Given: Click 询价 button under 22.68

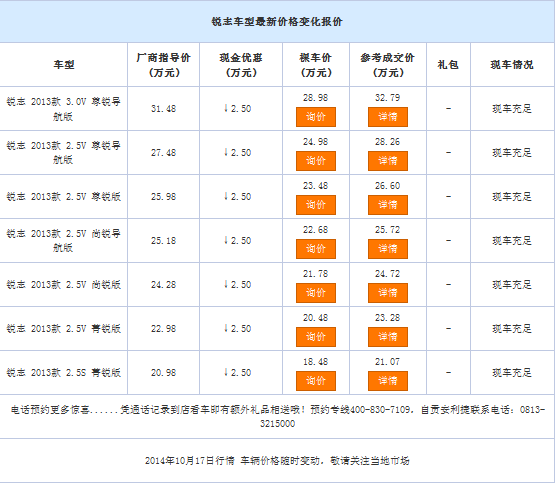Looking at the screenshot, I should coord(316,249).
